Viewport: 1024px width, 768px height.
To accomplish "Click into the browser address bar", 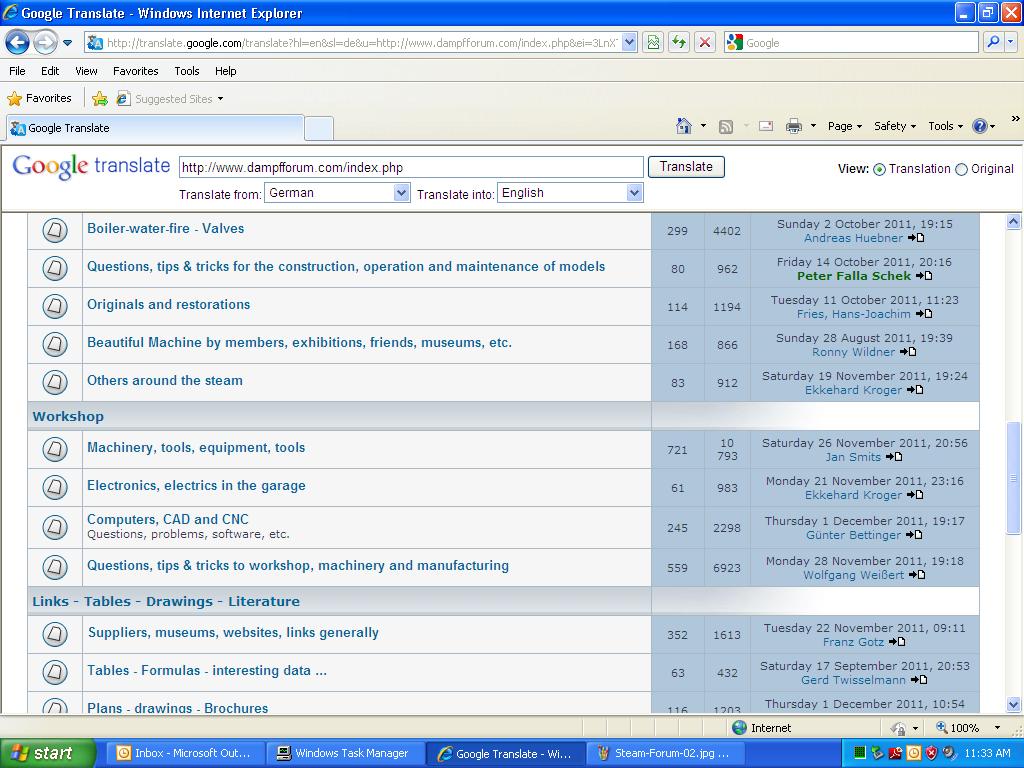I will tap(362, 43).
